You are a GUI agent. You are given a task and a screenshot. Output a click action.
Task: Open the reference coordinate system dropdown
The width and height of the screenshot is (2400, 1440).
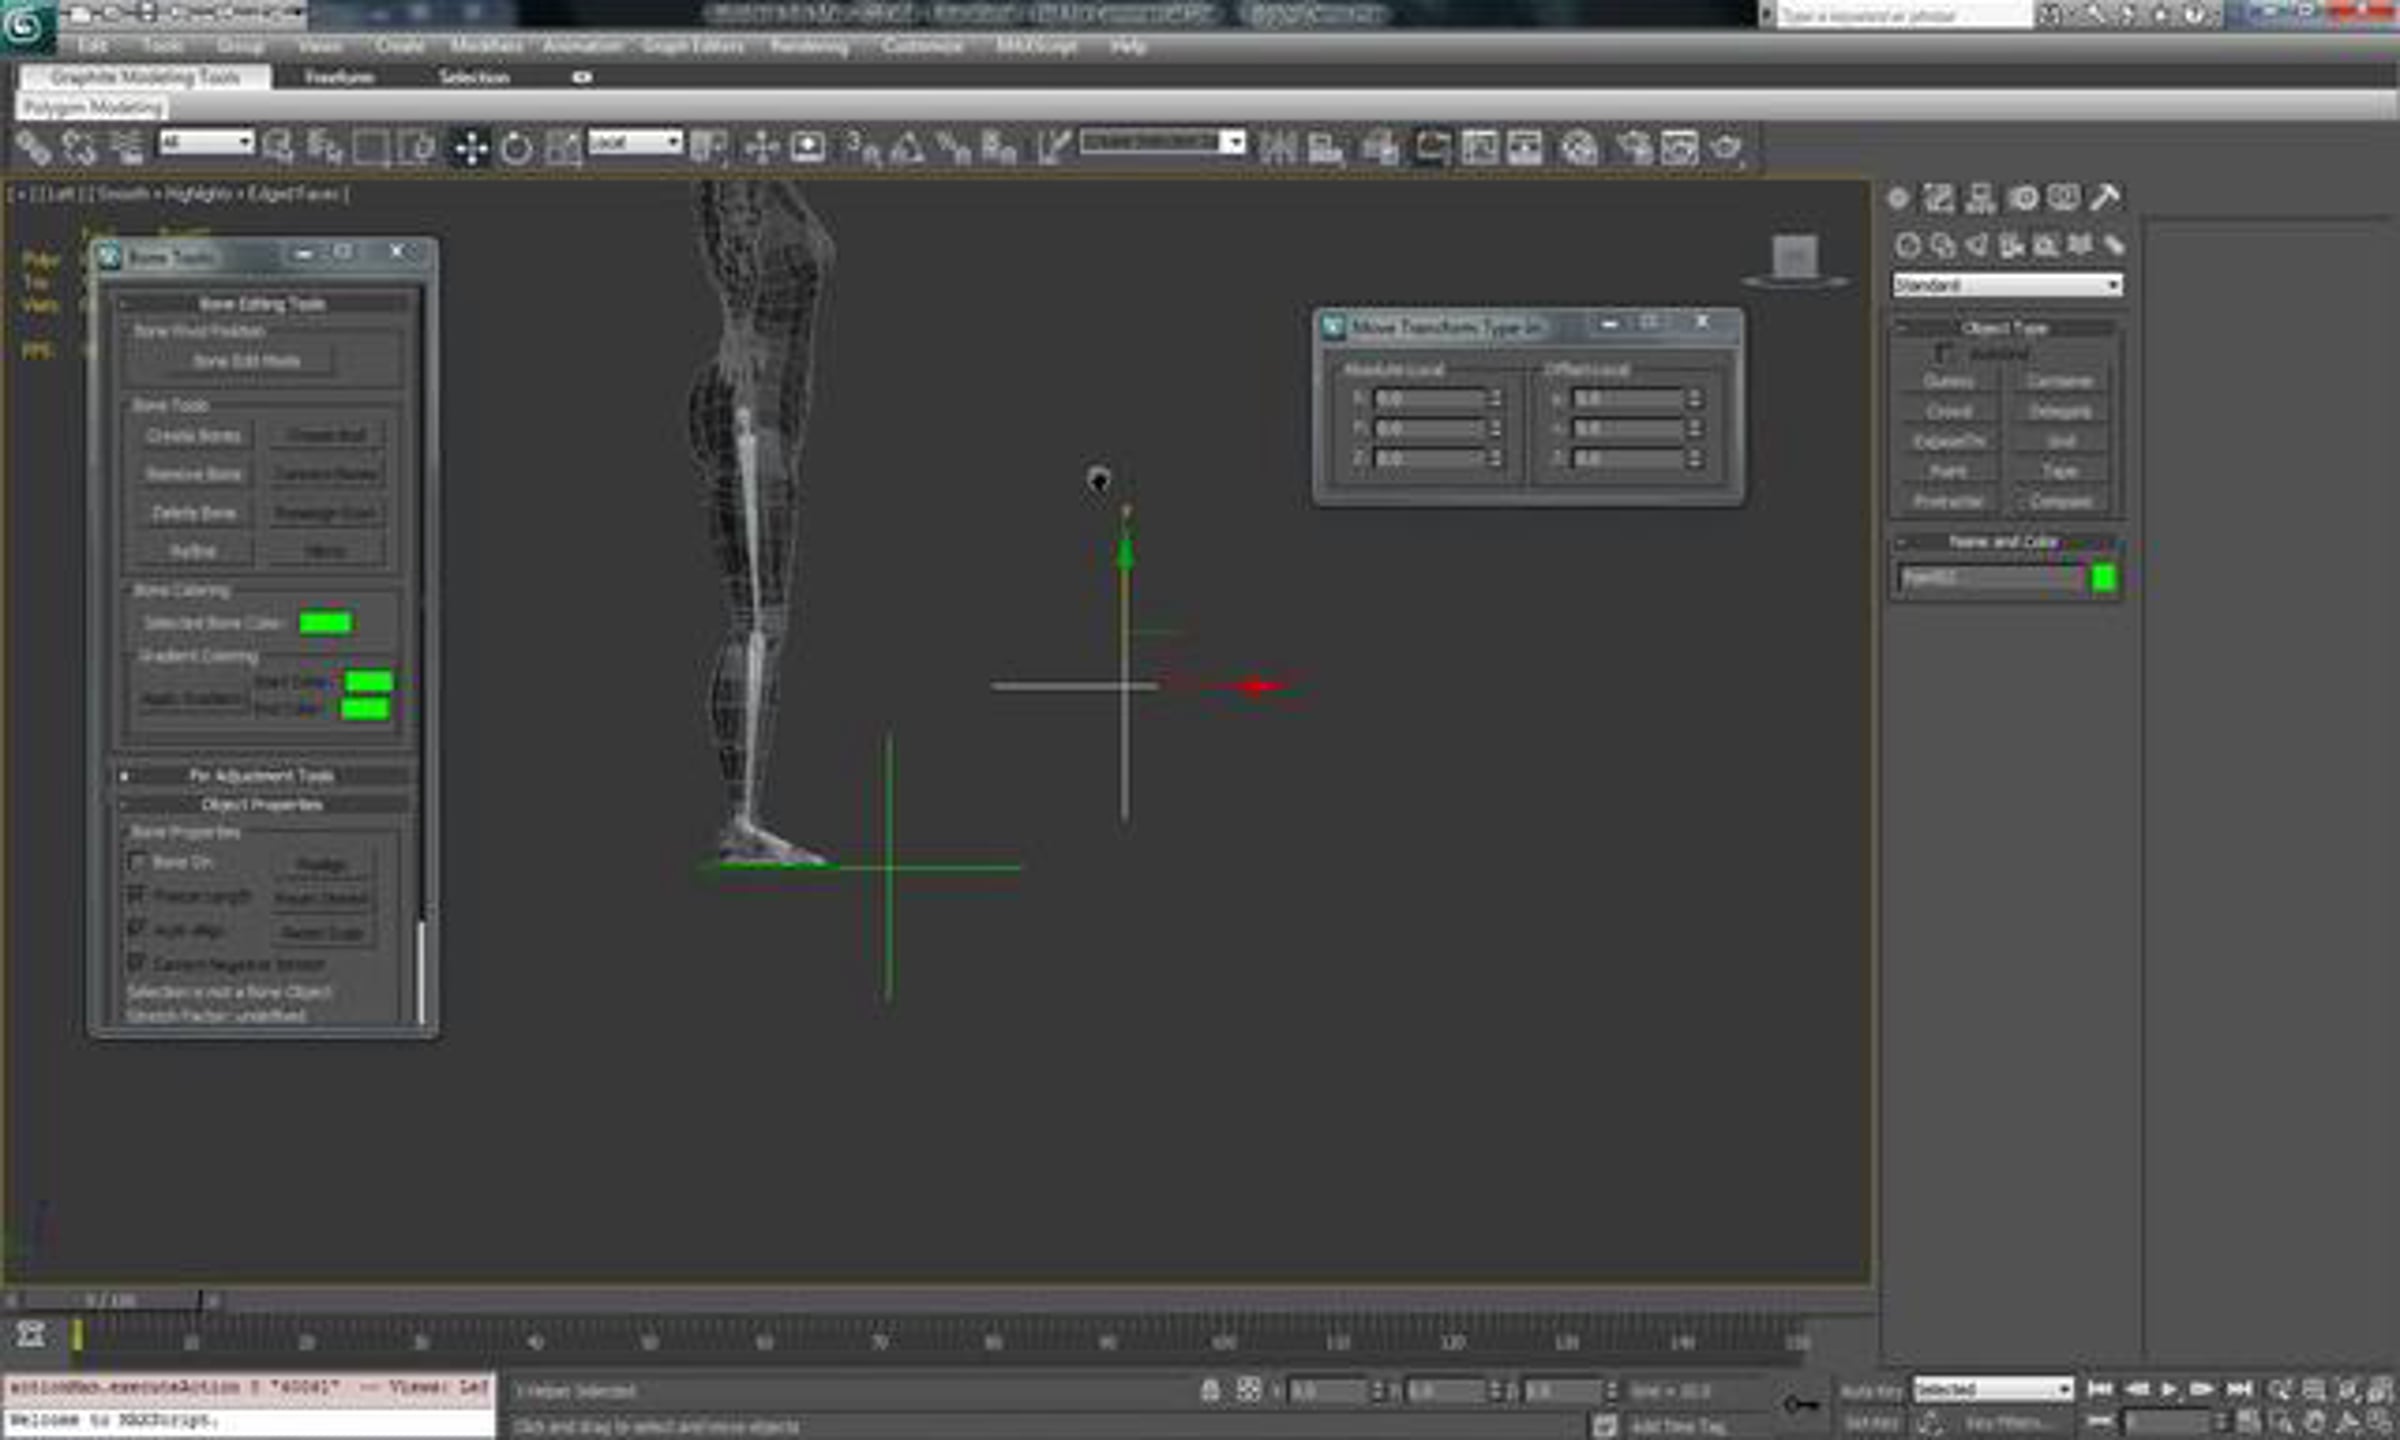point(635,142)
